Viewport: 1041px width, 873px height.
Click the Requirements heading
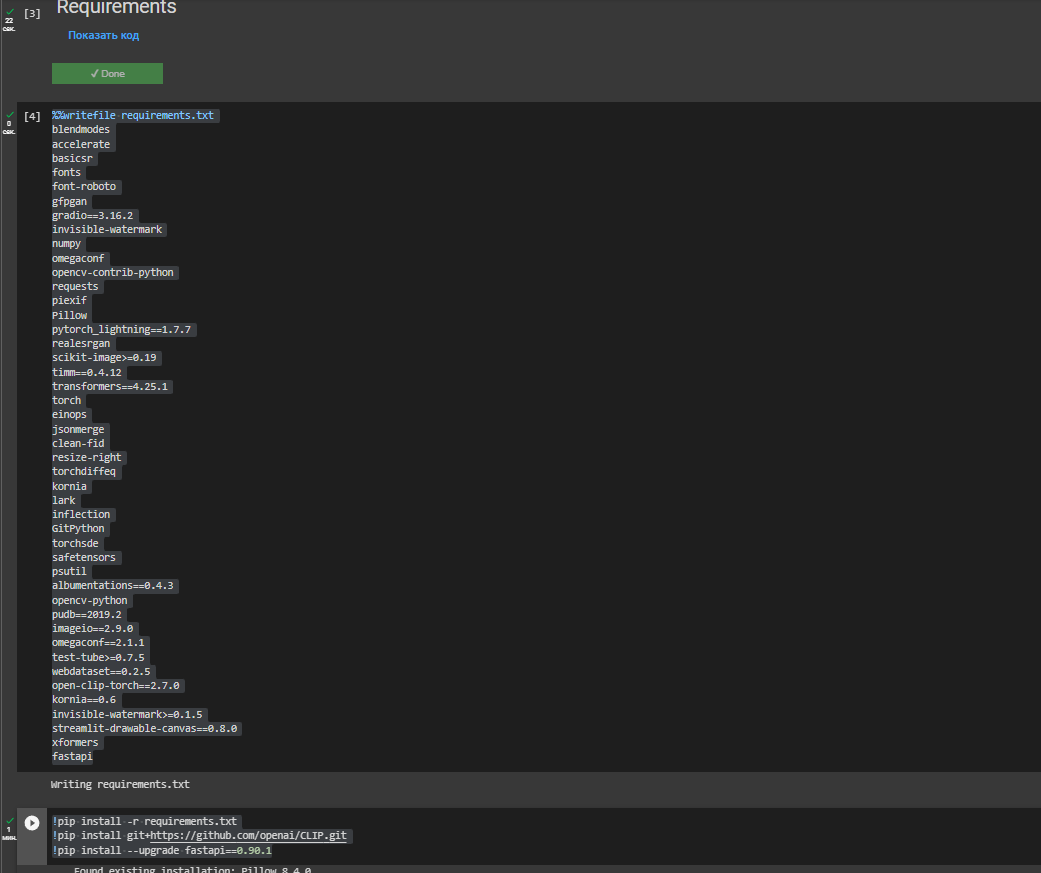(116, 8)
